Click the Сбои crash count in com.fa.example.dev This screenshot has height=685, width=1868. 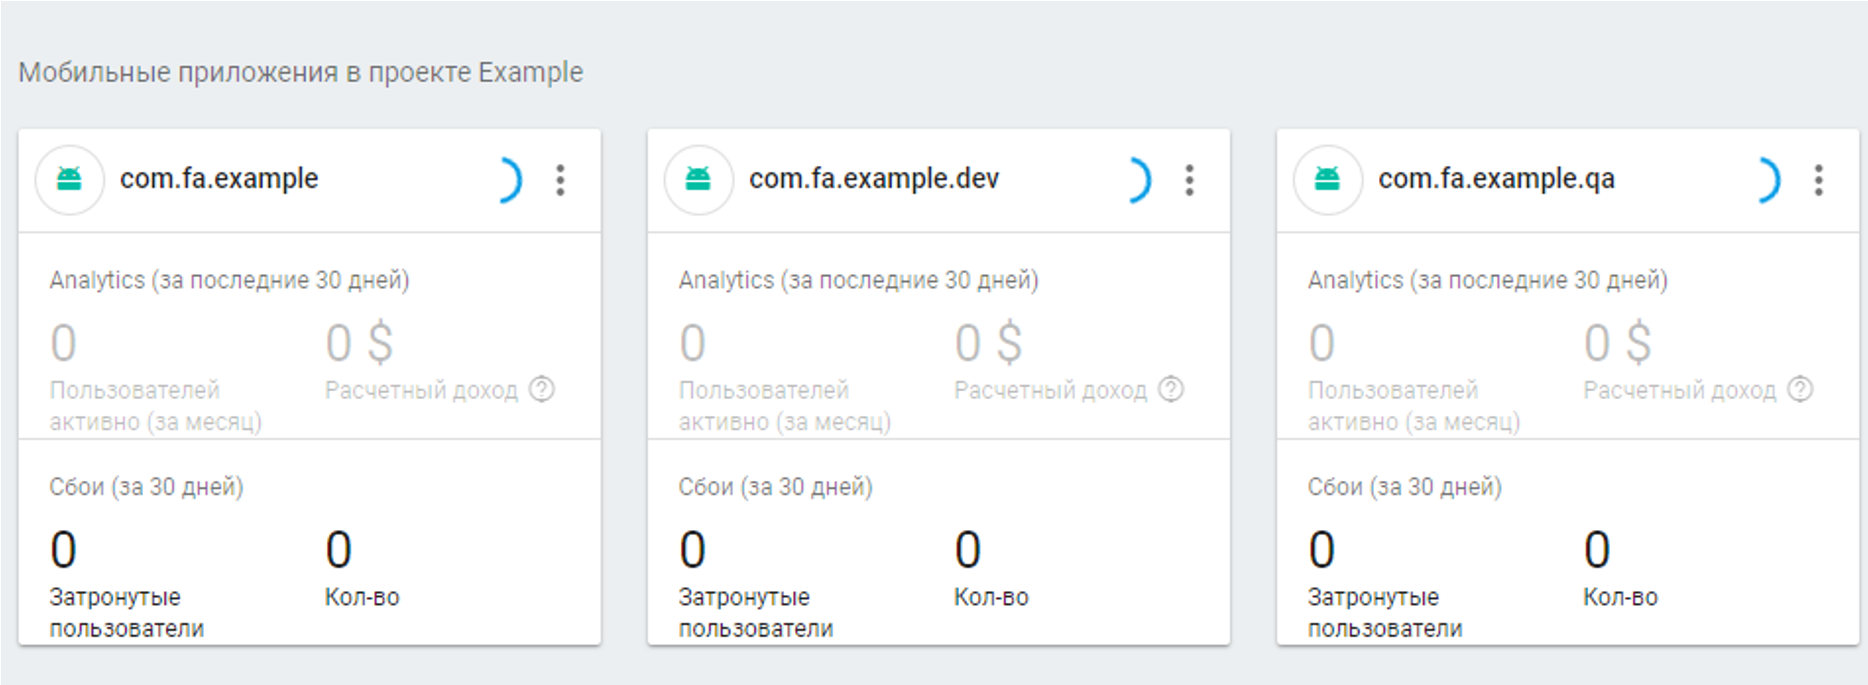968,550
